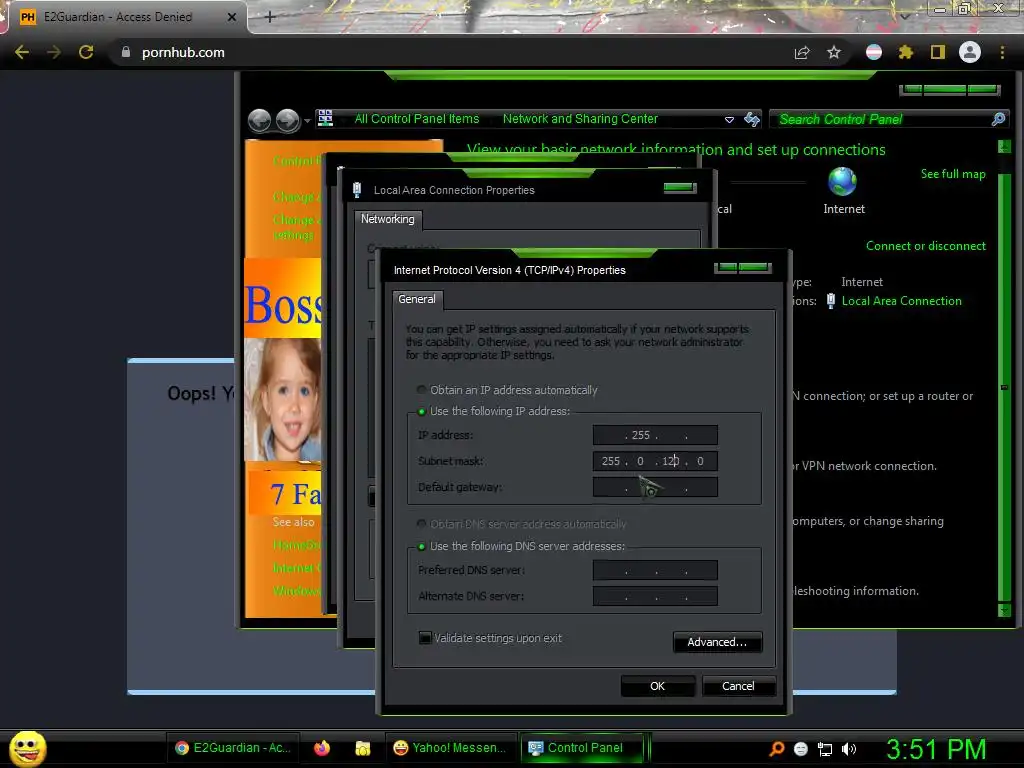Image resolution: width=1024 pixels, height=768 pixels.
Task: Open Start menu smiley button
Action: pyautogui.click(x=27, y=748)
